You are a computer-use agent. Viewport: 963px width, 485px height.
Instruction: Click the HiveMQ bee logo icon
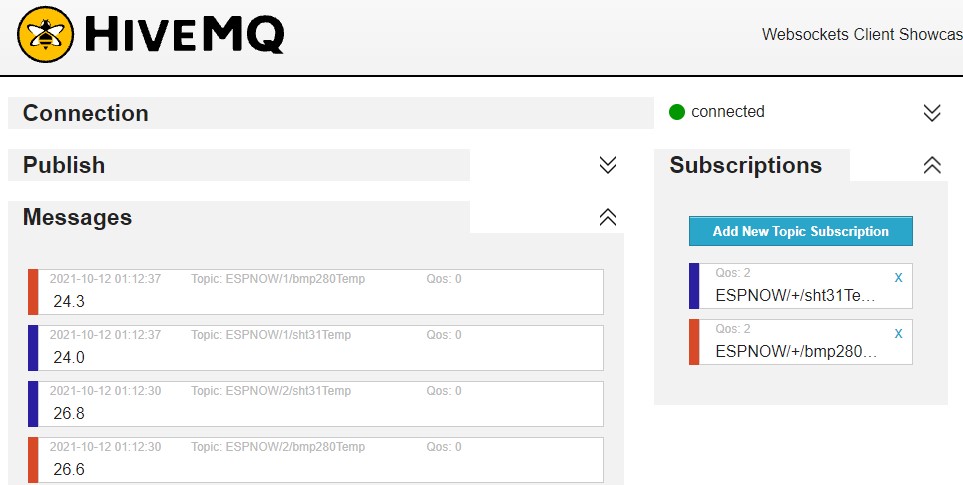coord(45,35)
